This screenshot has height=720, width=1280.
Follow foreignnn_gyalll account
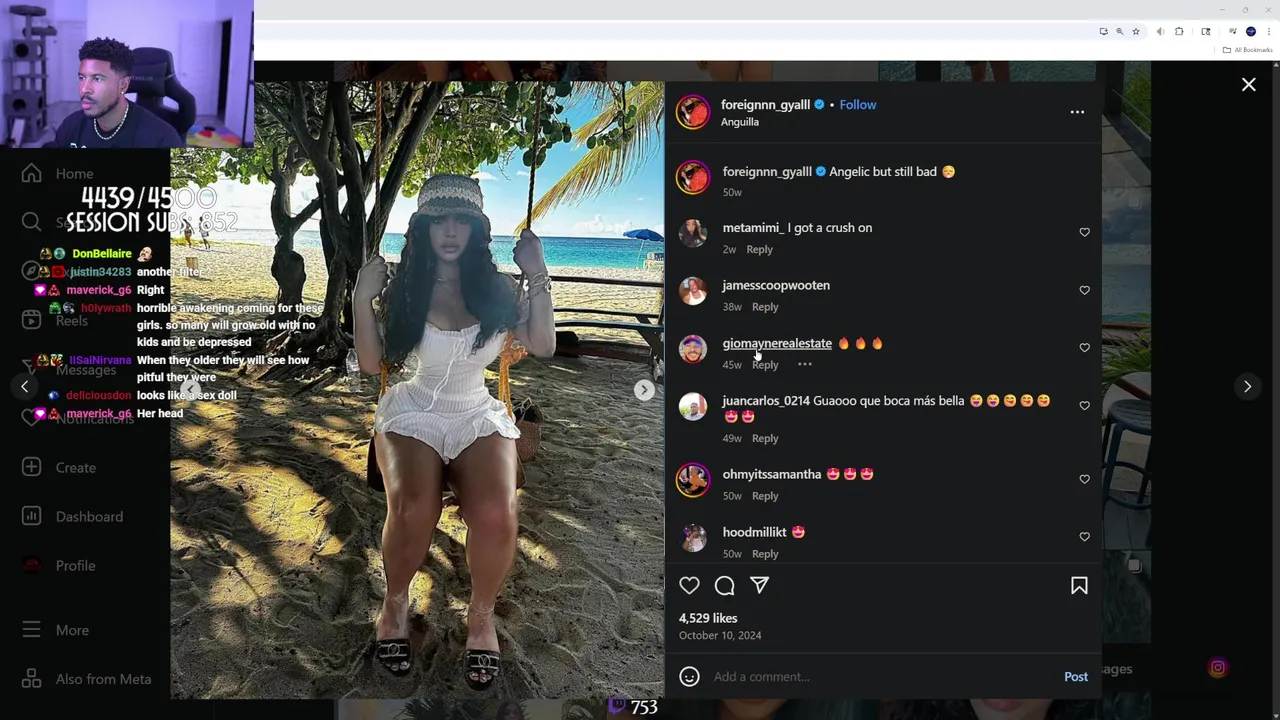(857, 104)
